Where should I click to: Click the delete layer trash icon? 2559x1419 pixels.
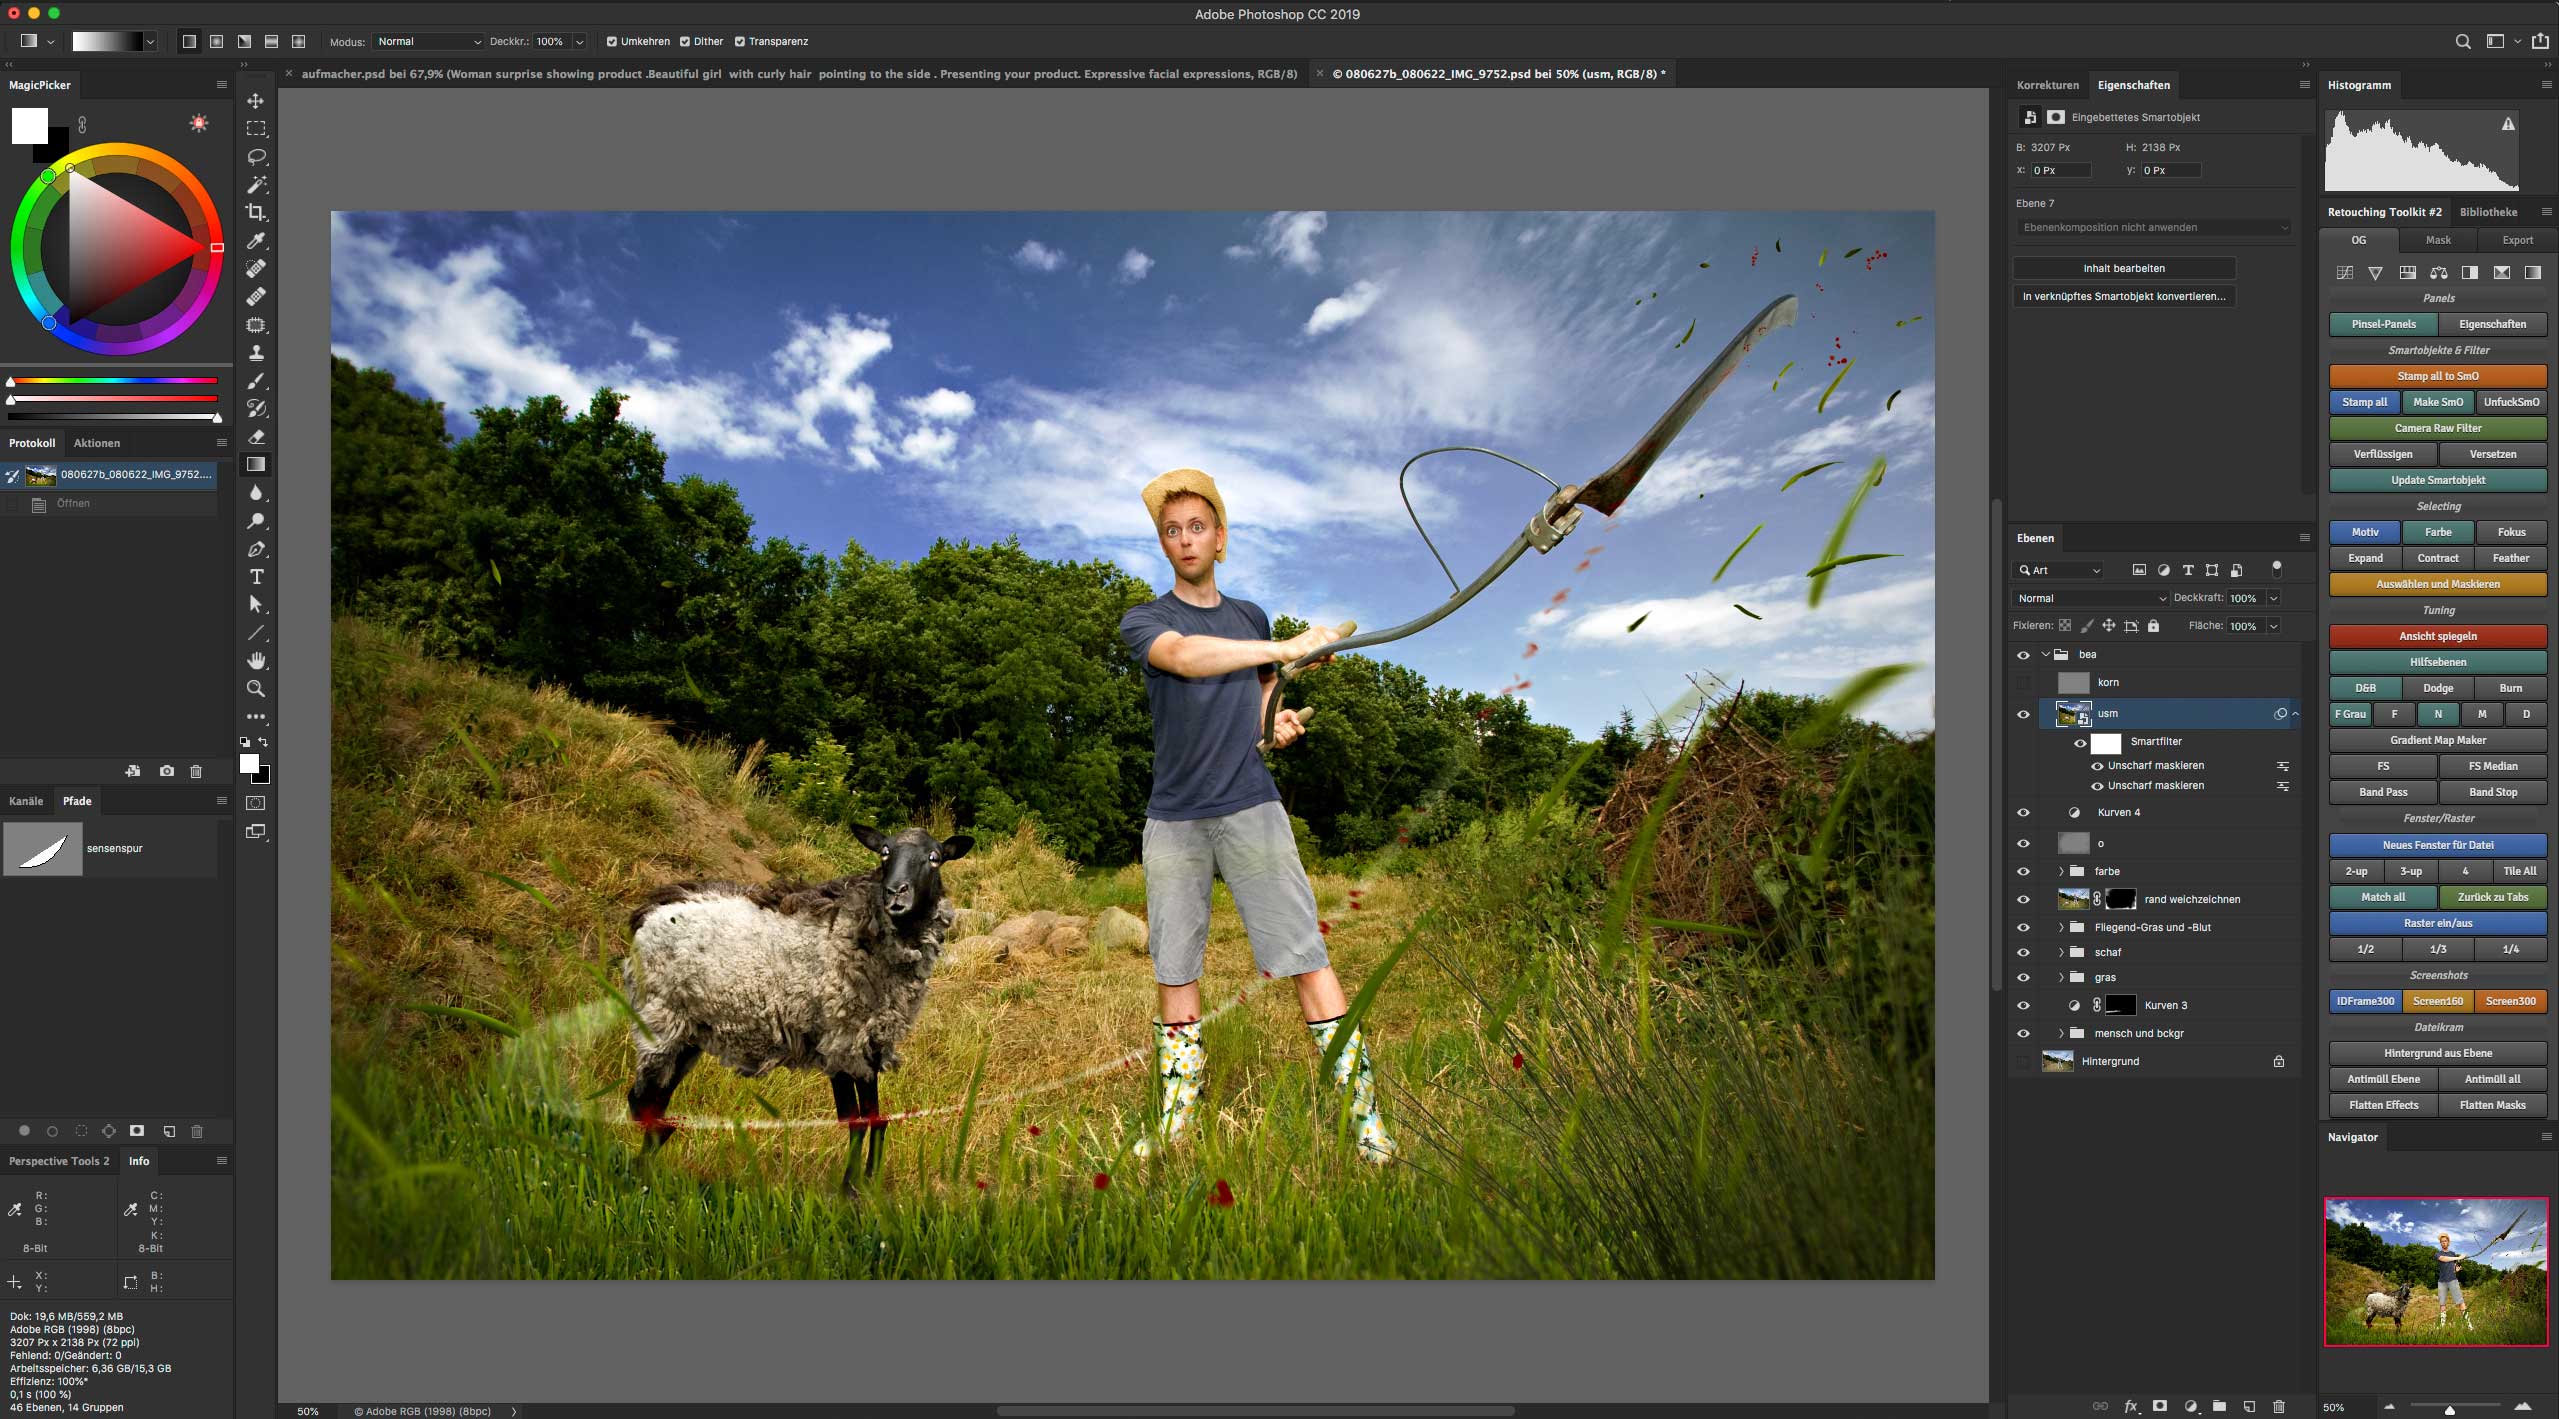(x=2278, y=1406)
